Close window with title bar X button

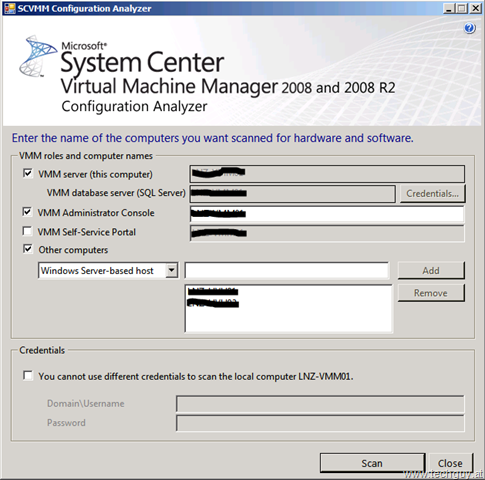tap(475, 8)
